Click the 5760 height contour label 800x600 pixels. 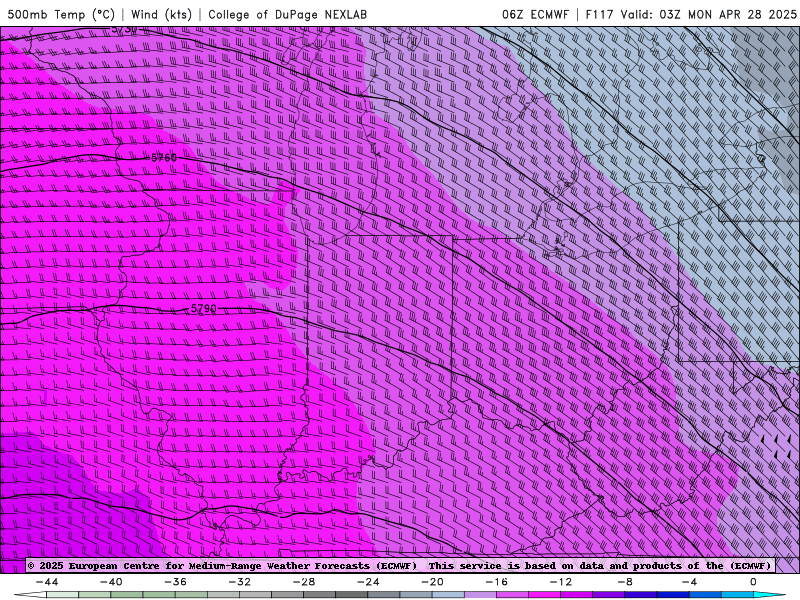coord(164,158)
